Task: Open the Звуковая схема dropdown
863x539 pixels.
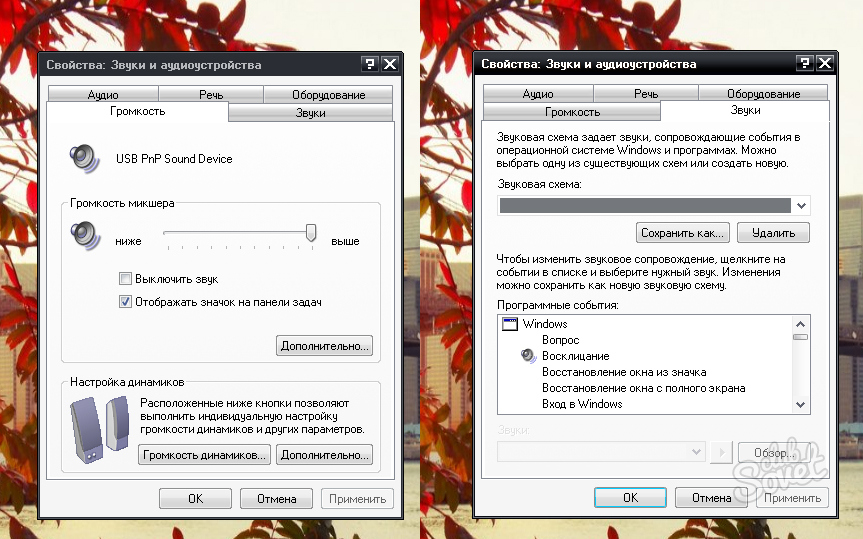Action: tap(801, 205)
